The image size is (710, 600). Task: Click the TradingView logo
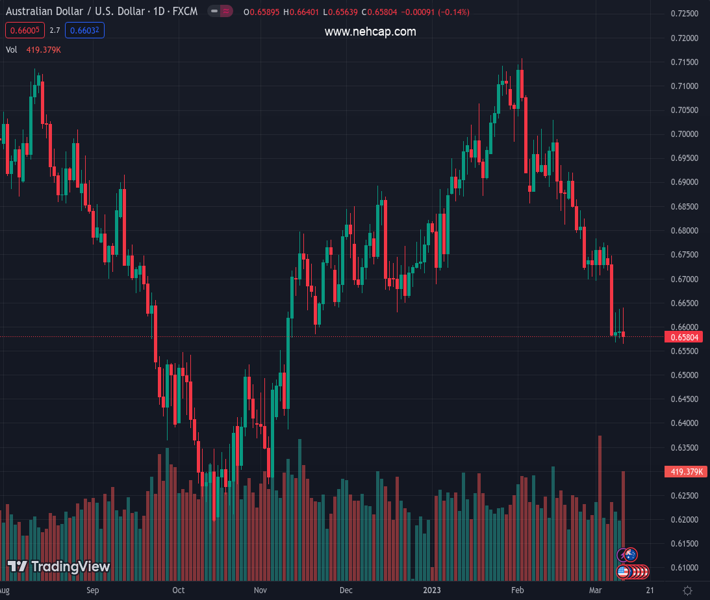coord(58,567)
